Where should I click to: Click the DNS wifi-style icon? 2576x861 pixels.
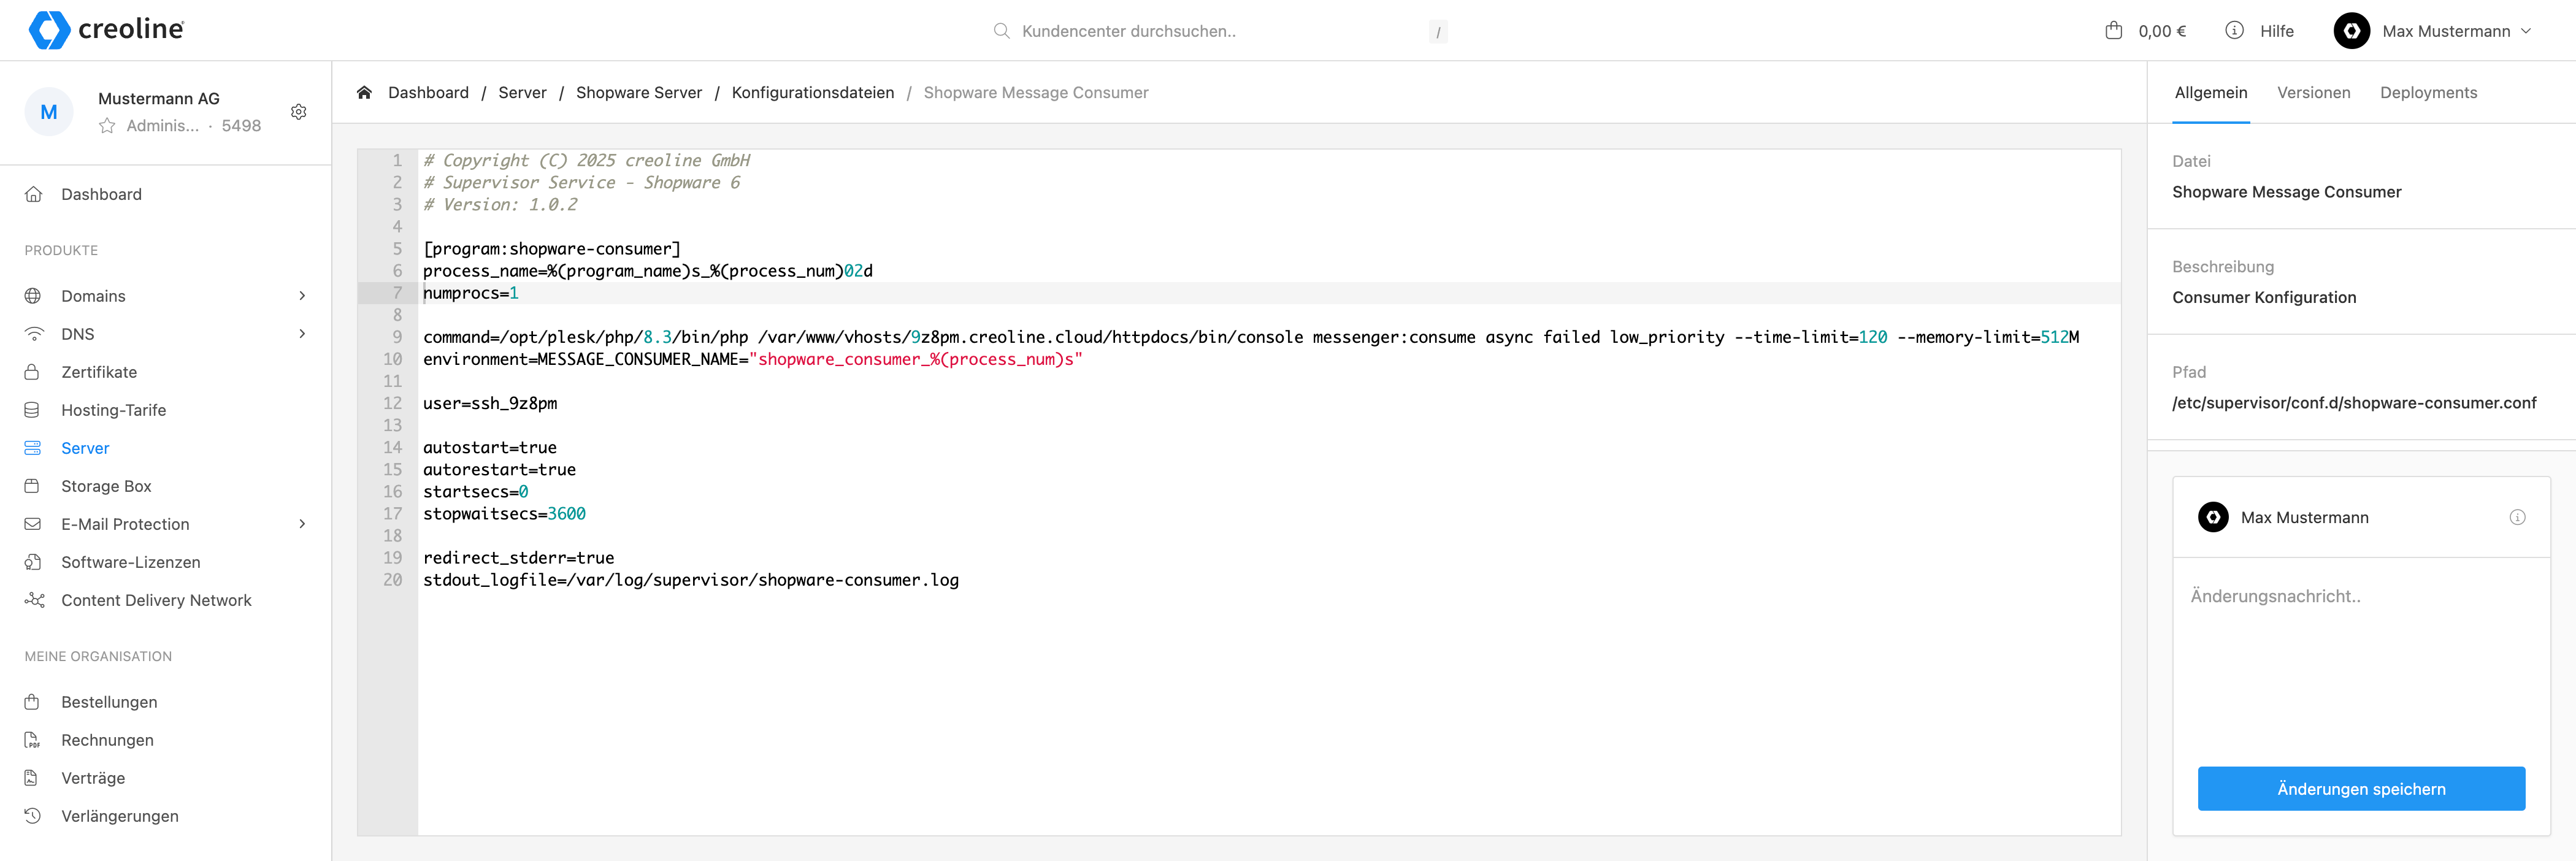point(33,334)
